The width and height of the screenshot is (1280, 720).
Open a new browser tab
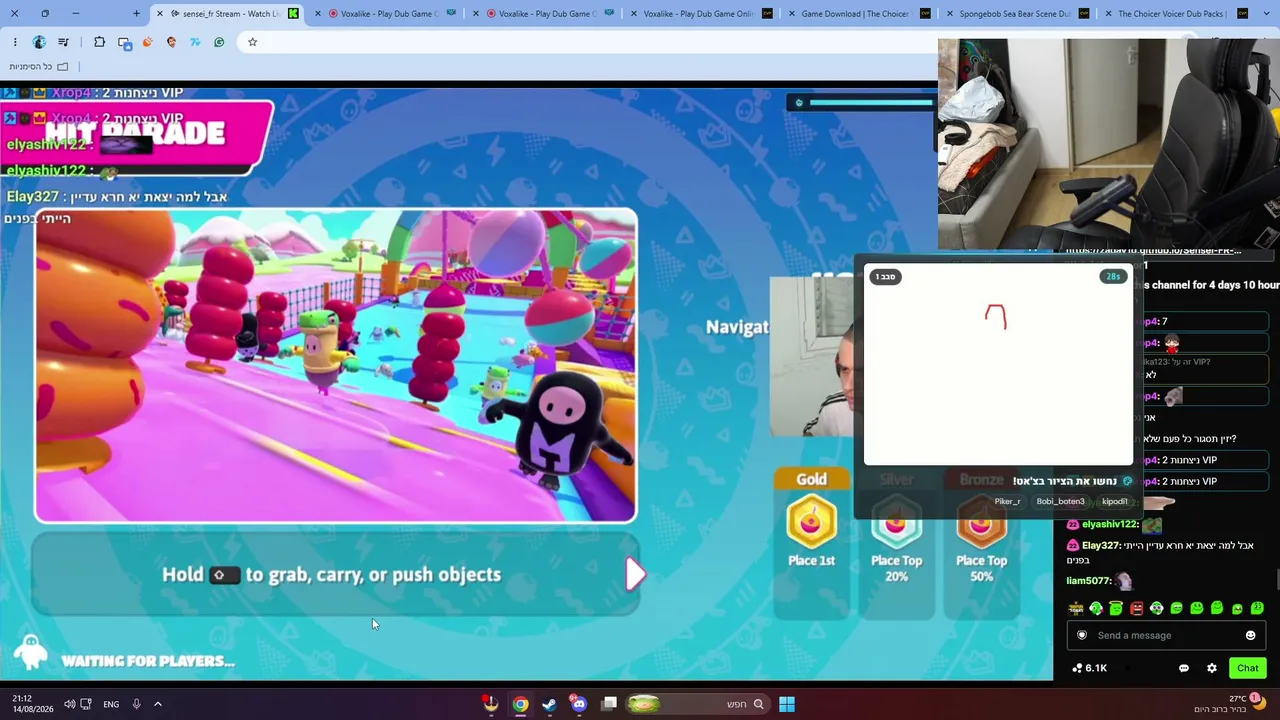(136, 14)
